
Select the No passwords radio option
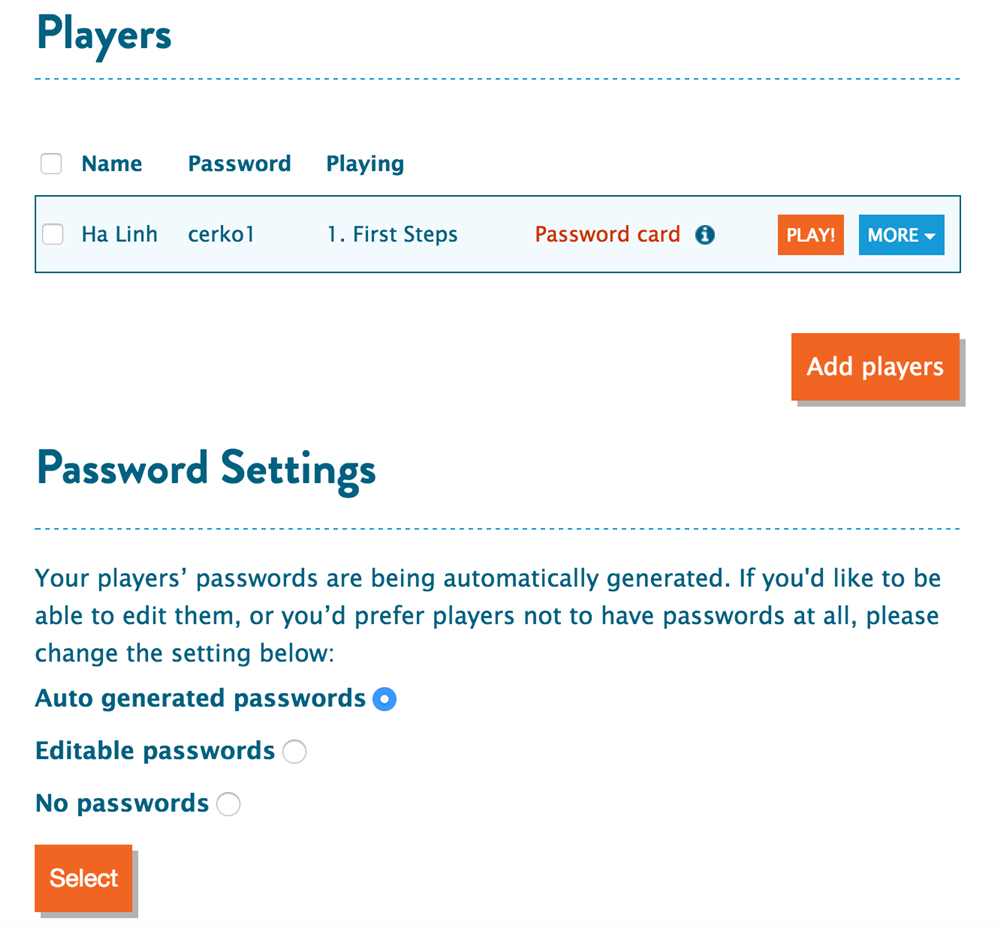[228, 804]
